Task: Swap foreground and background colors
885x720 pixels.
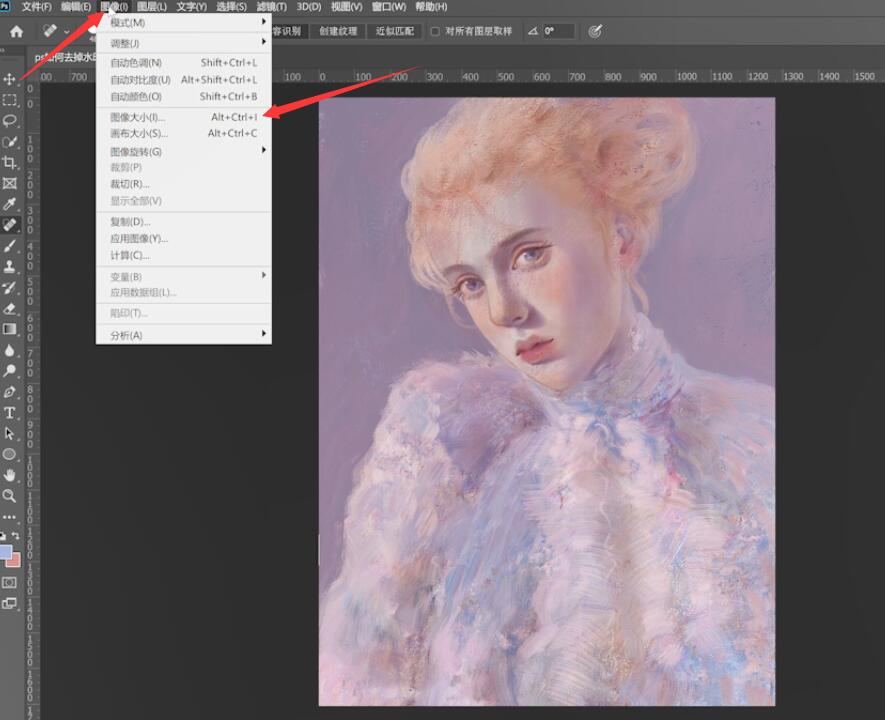Action: tap(16, 535)
